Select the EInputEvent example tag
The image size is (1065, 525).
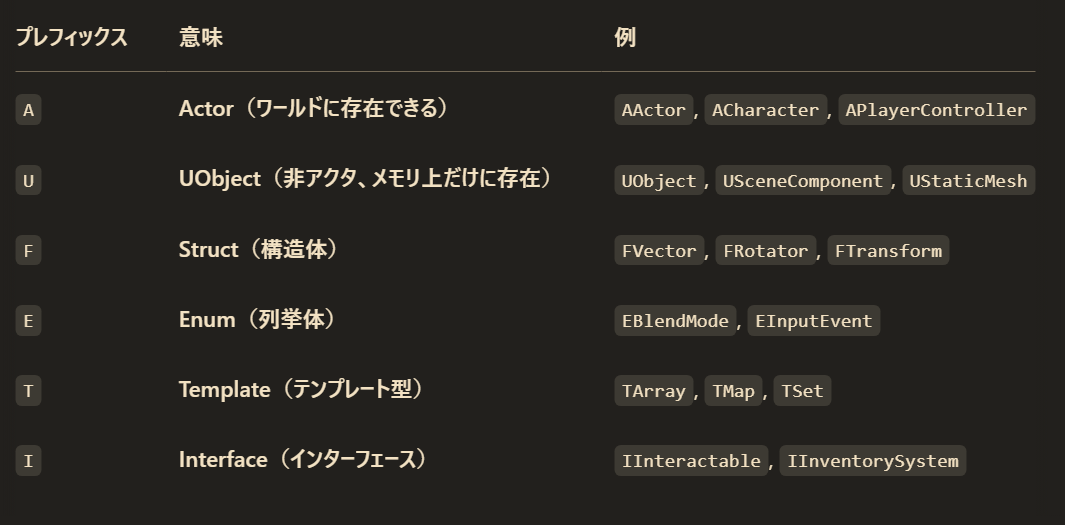click(x=814, y=321)
